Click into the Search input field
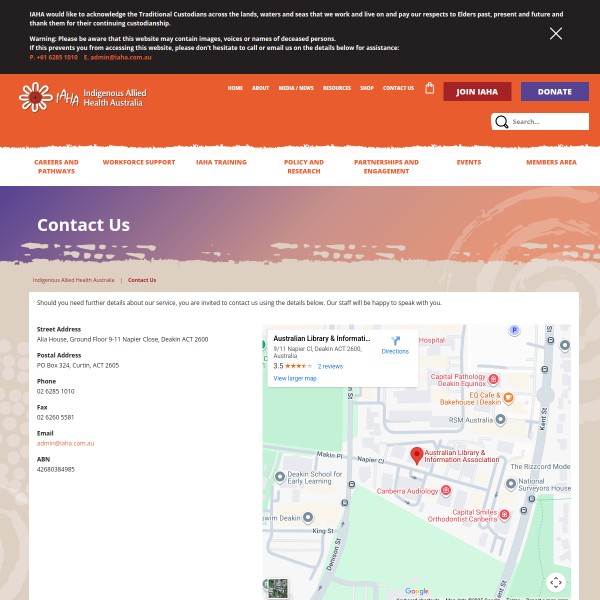The image size is (600, 600). coord(547,122)
